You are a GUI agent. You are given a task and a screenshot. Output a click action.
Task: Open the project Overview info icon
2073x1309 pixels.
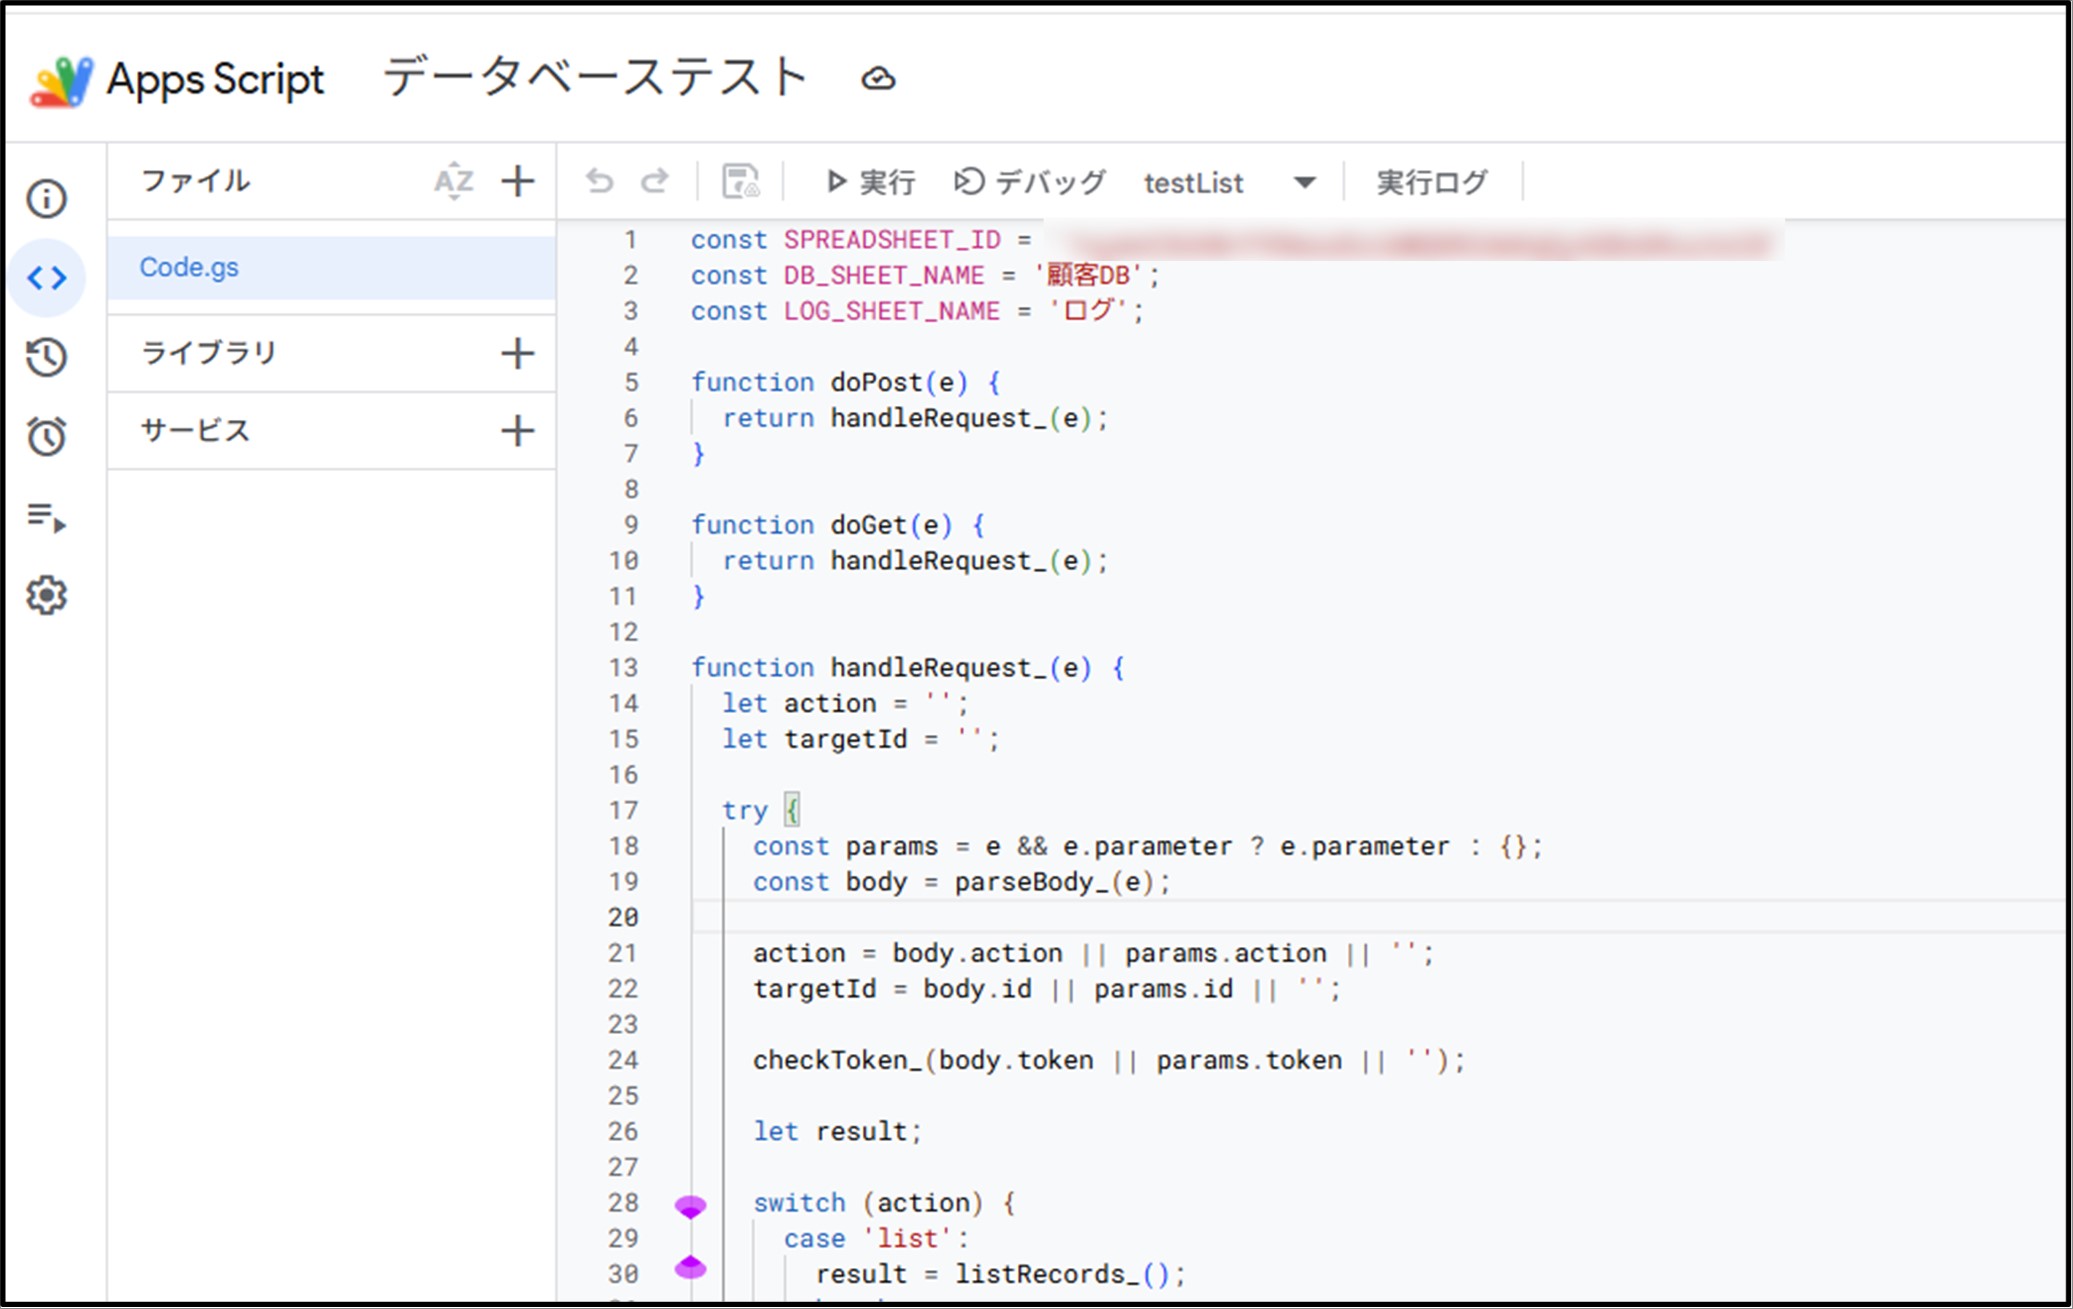[x=47, y=198]
